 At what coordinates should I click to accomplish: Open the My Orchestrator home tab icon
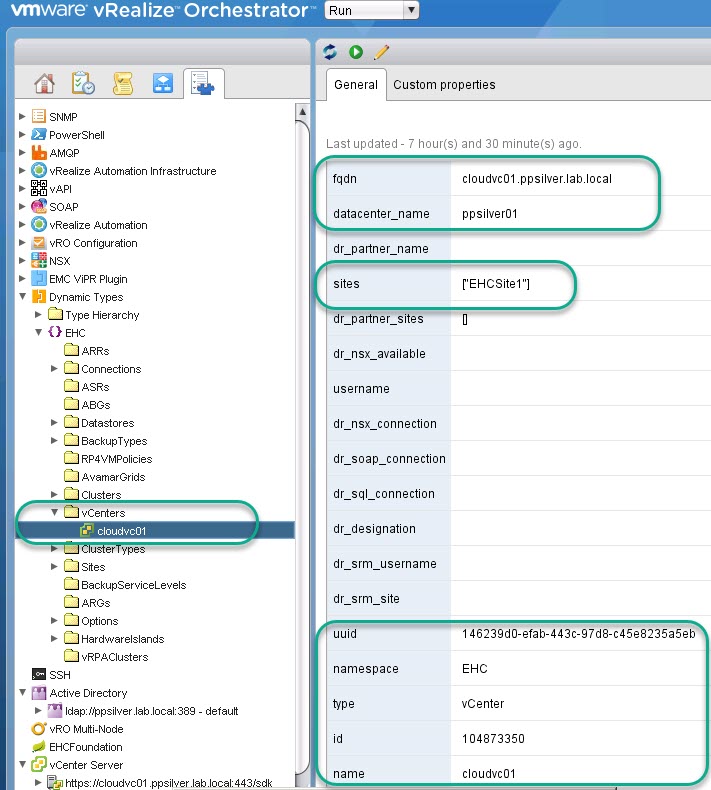43,84
